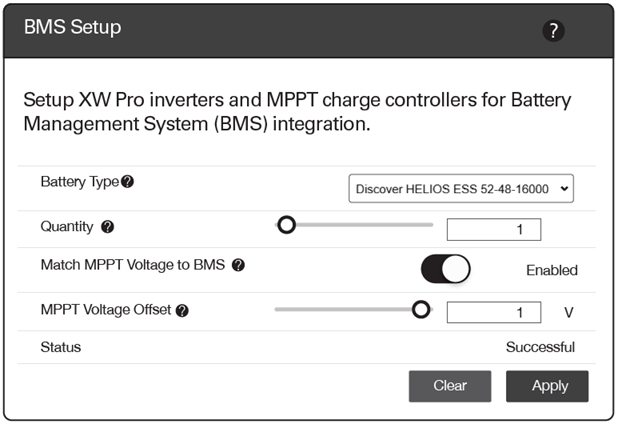
Task: Click the Battery Type help icon
Action: point(127,182)
